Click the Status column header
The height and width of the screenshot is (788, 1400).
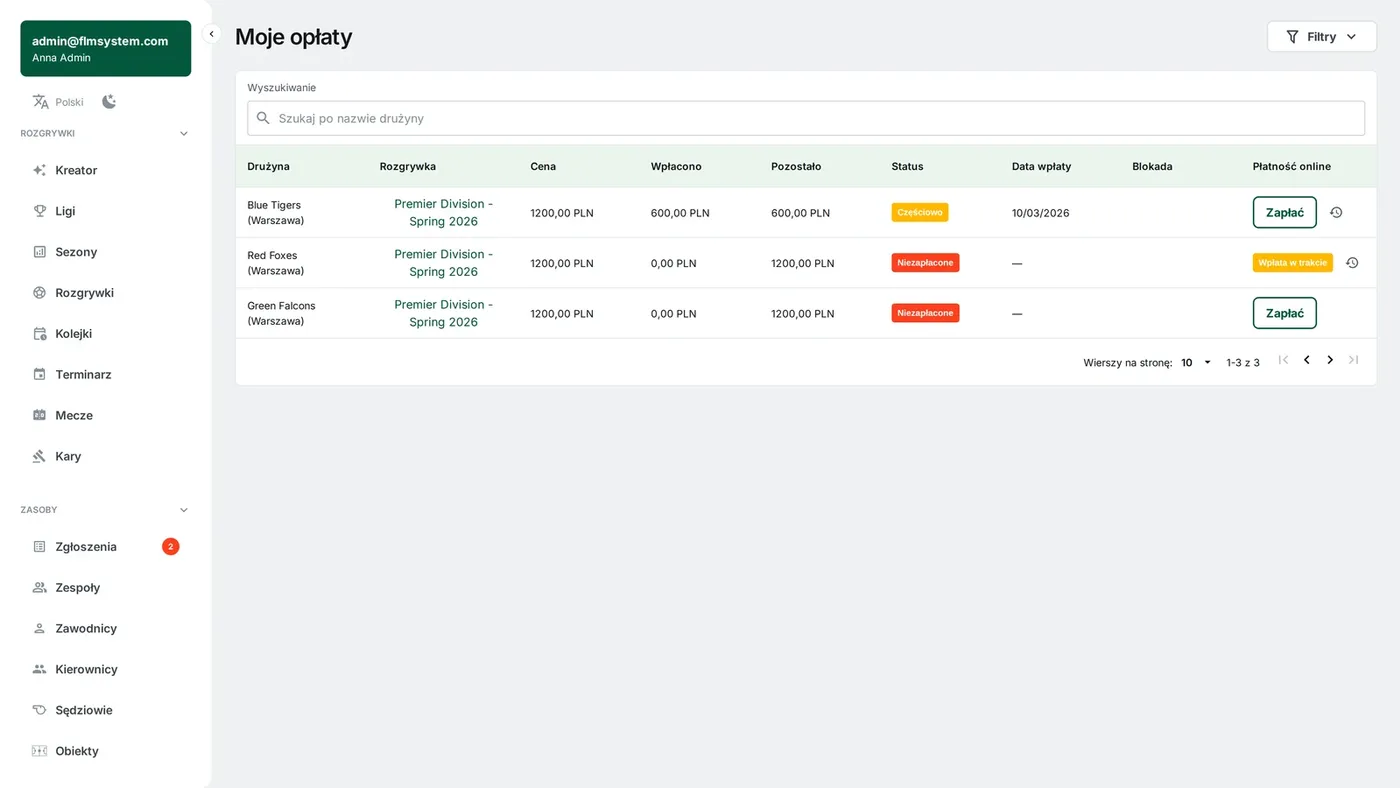pyautogui.click(x=908, y=167)
